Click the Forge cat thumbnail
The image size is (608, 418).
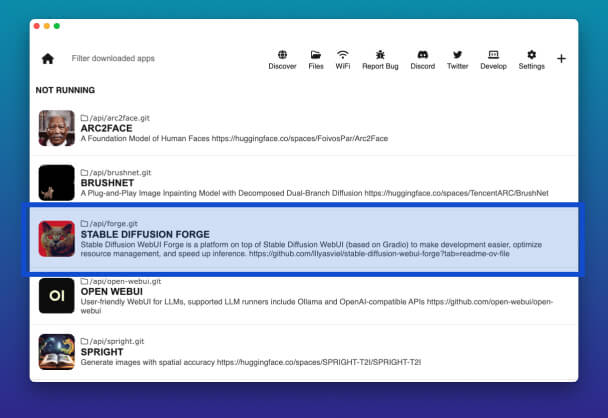tap(56, 239)
